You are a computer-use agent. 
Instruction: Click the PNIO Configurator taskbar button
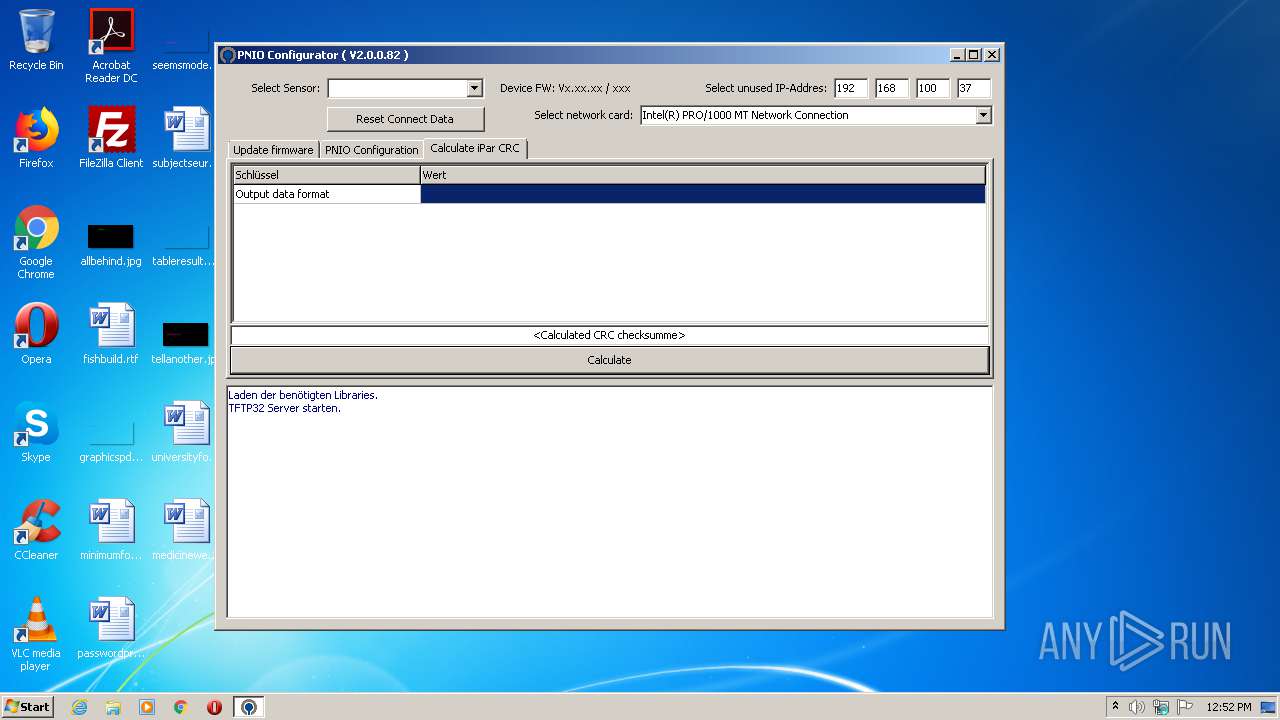(x=249, y=707)
